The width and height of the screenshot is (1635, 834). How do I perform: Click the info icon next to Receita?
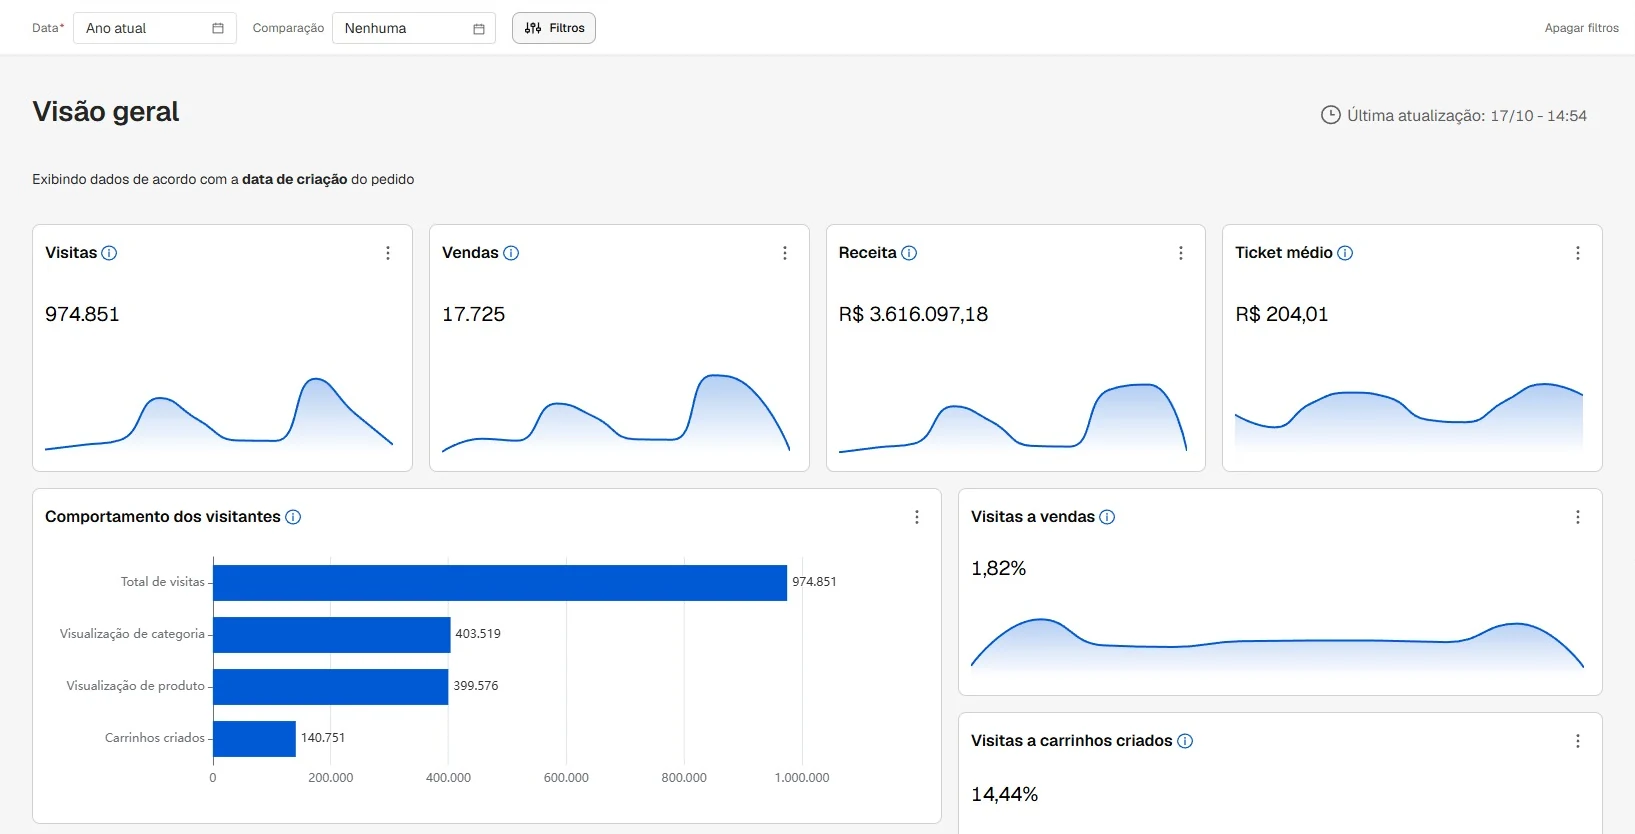click(x=909, y=253)
